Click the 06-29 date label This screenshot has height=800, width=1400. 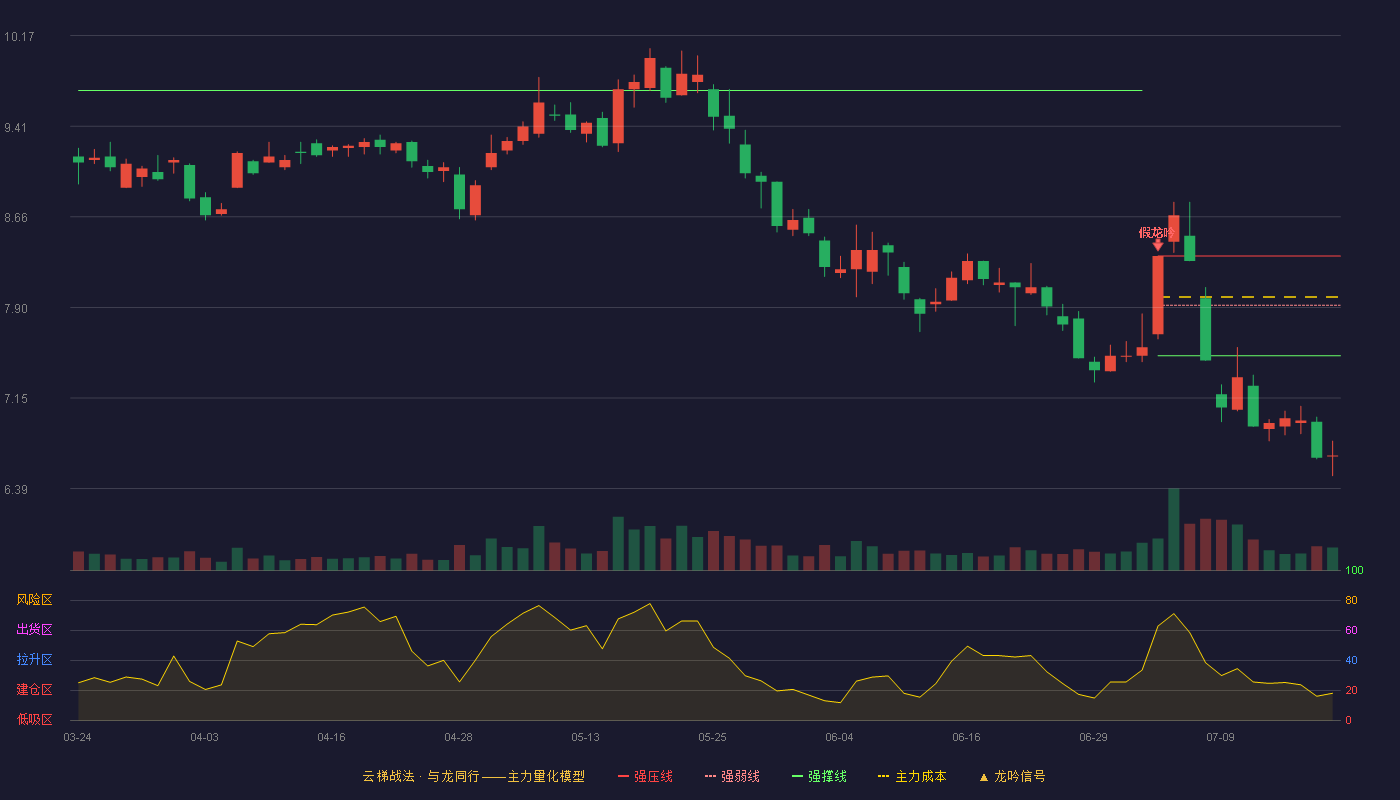pyautogui.click(x=1093, y=737)
